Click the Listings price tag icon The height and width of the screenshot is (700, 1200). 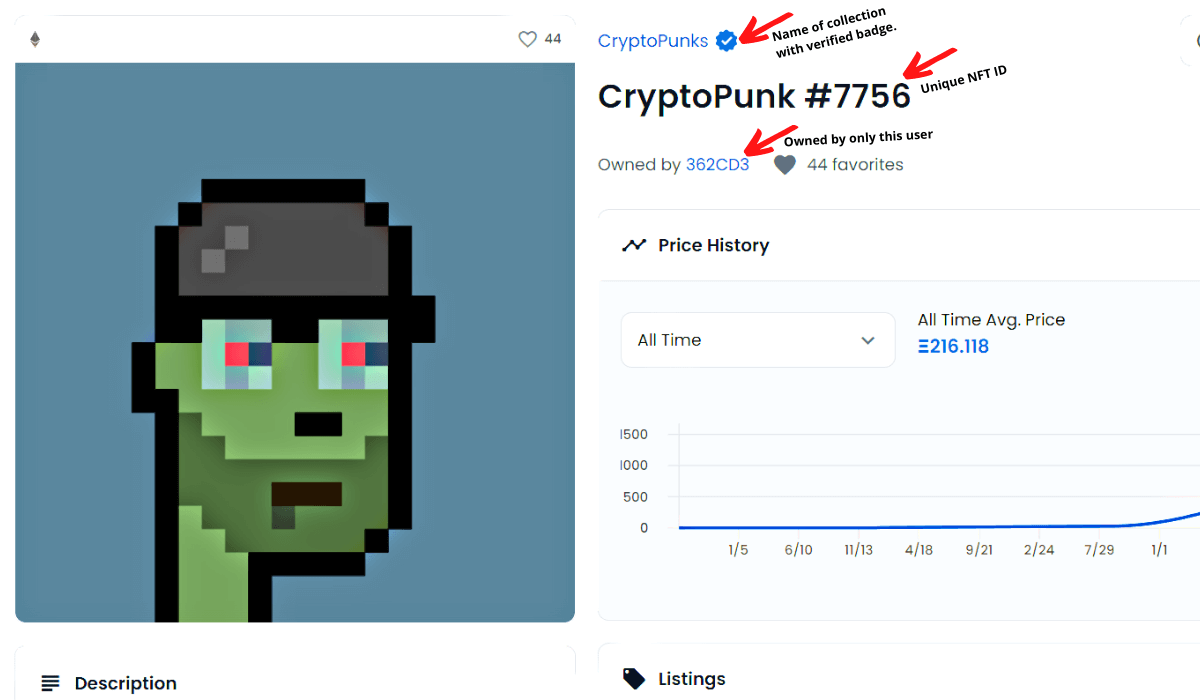(x=634, y=679)
